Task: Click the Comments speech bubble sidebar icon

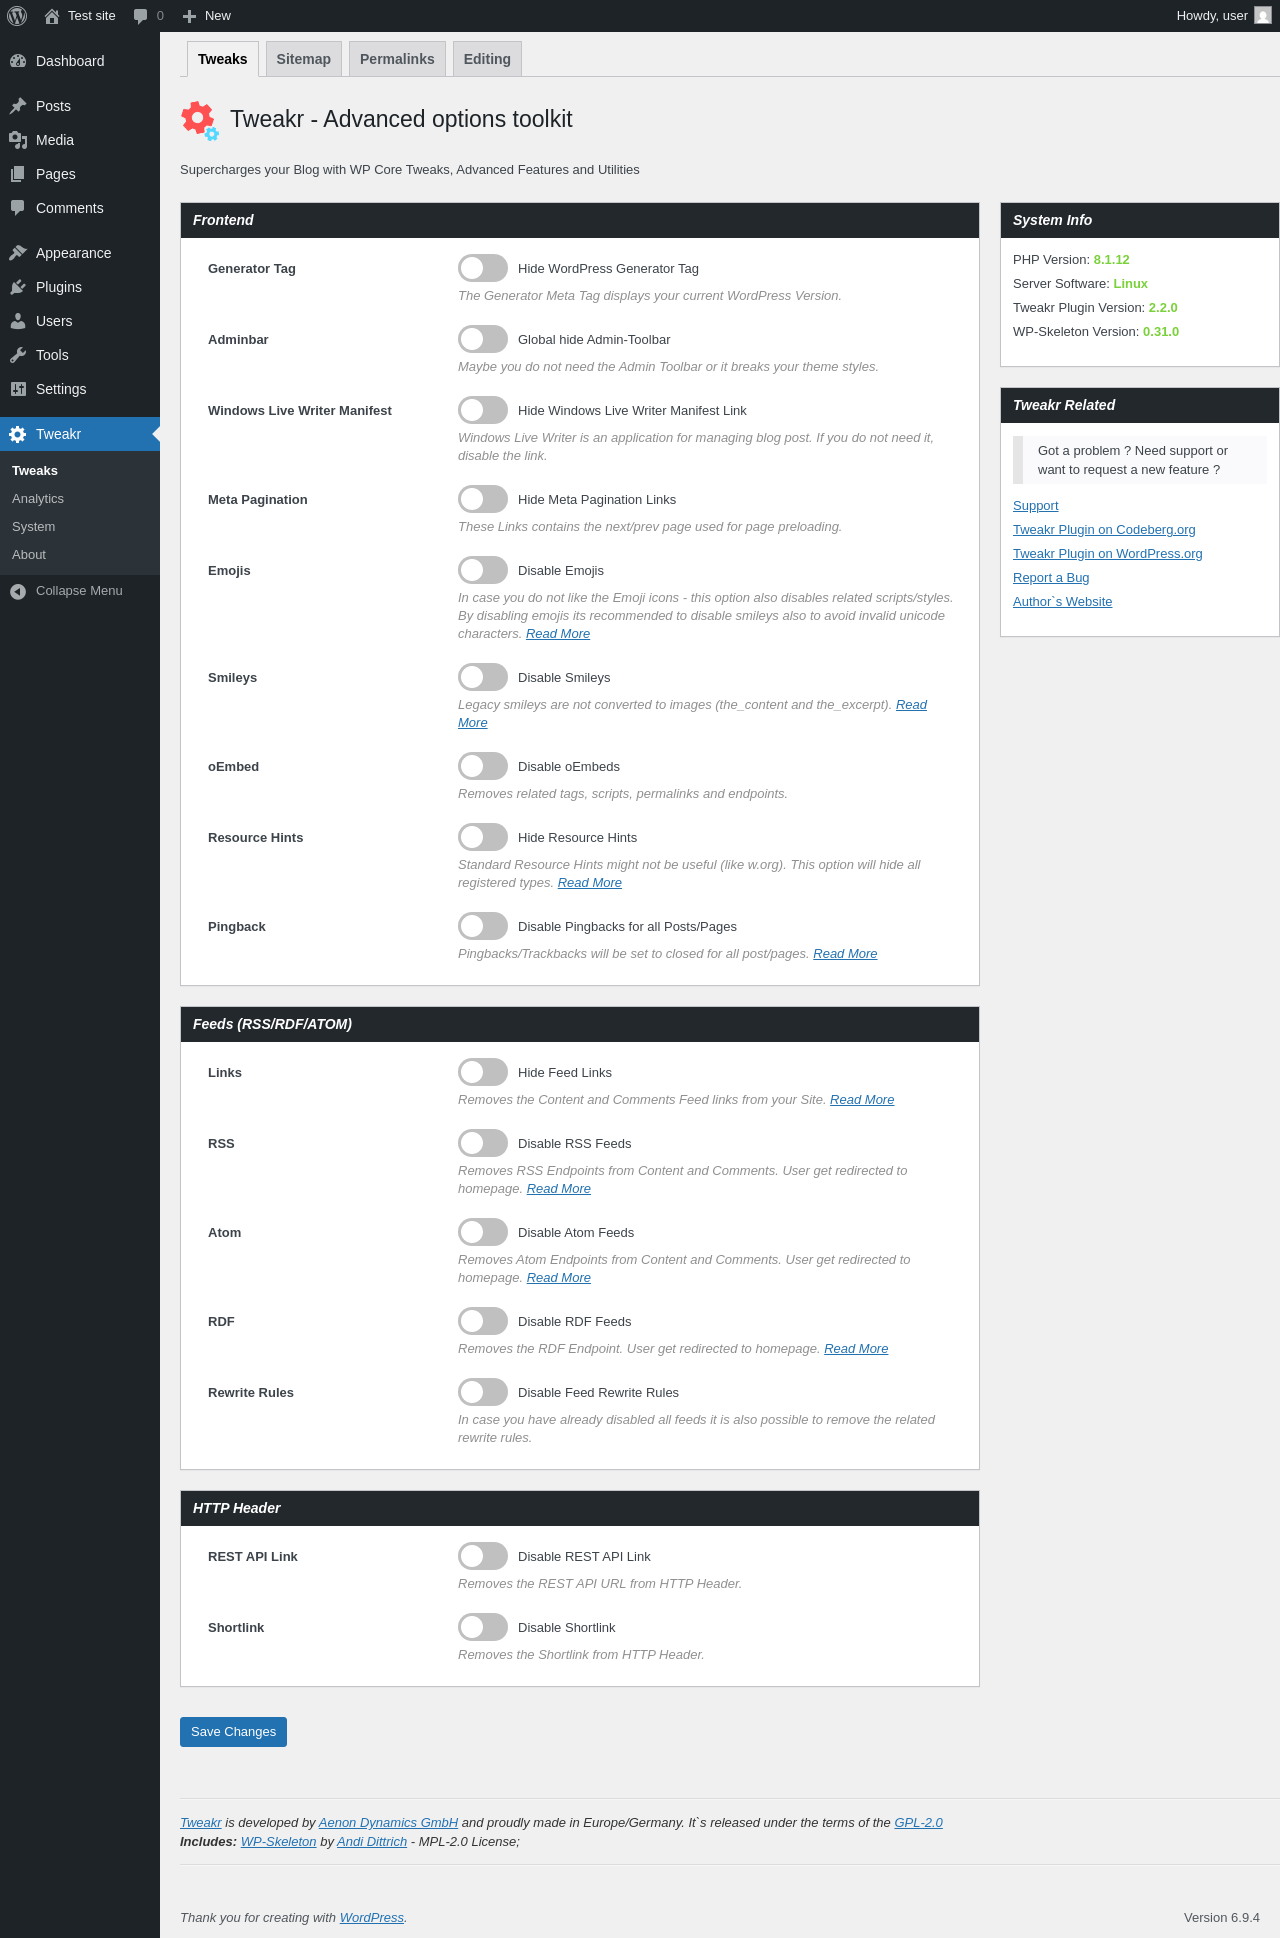Action: pyautogui.click(x=18, y=208)
